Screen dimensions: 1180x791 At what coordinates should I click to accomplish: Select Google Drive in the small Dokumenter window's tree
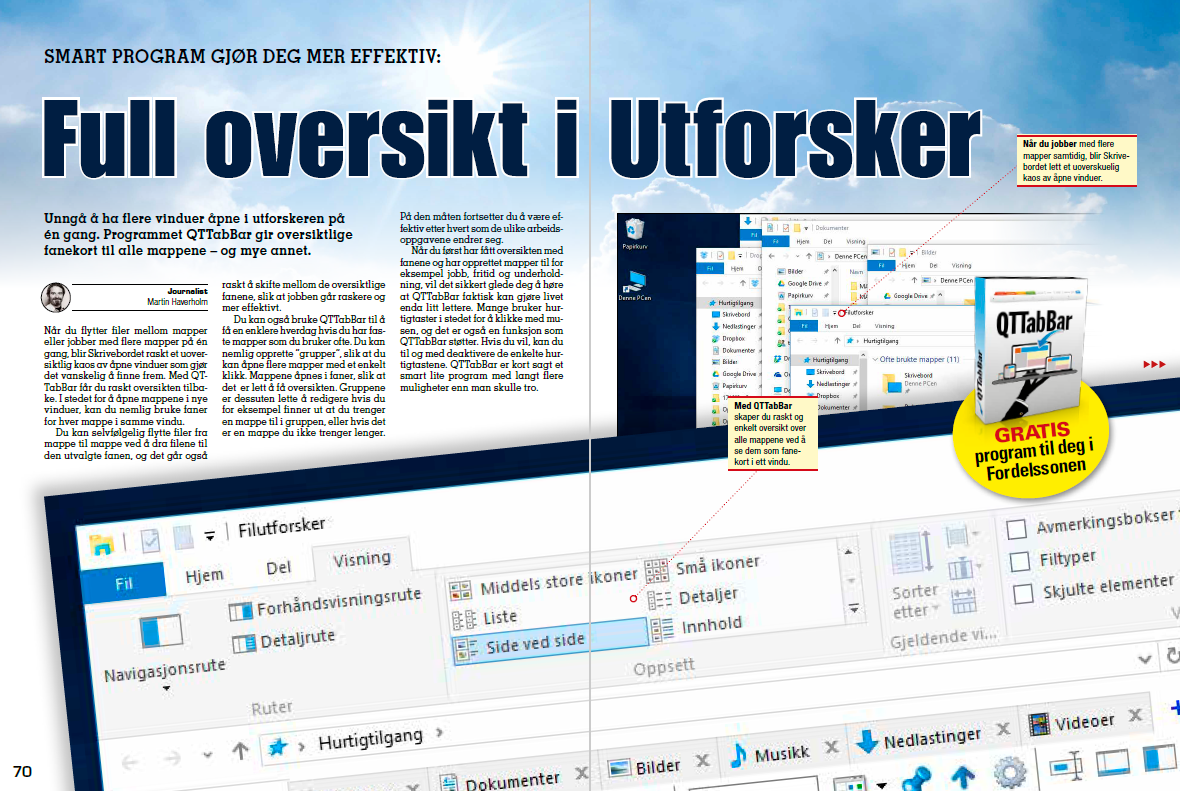(799, 284)
